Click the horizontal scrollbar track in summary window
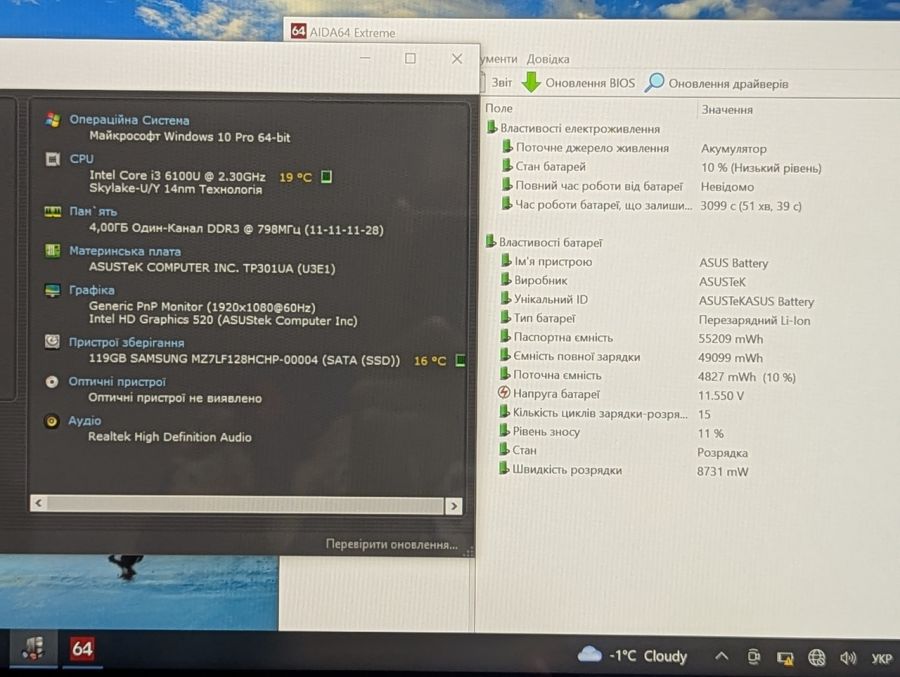900x677 pixels. click(246, 504)
